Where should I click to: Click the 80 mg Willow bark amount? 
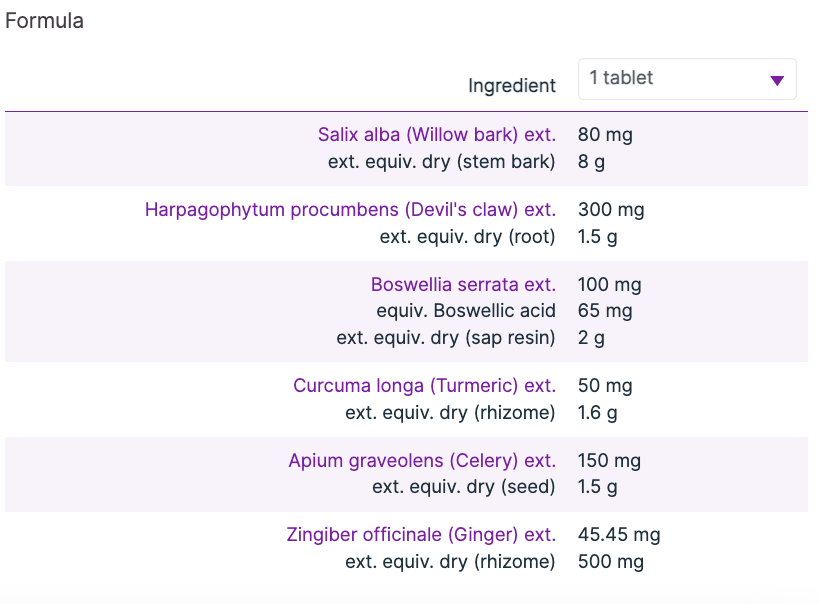click(605, 134)
